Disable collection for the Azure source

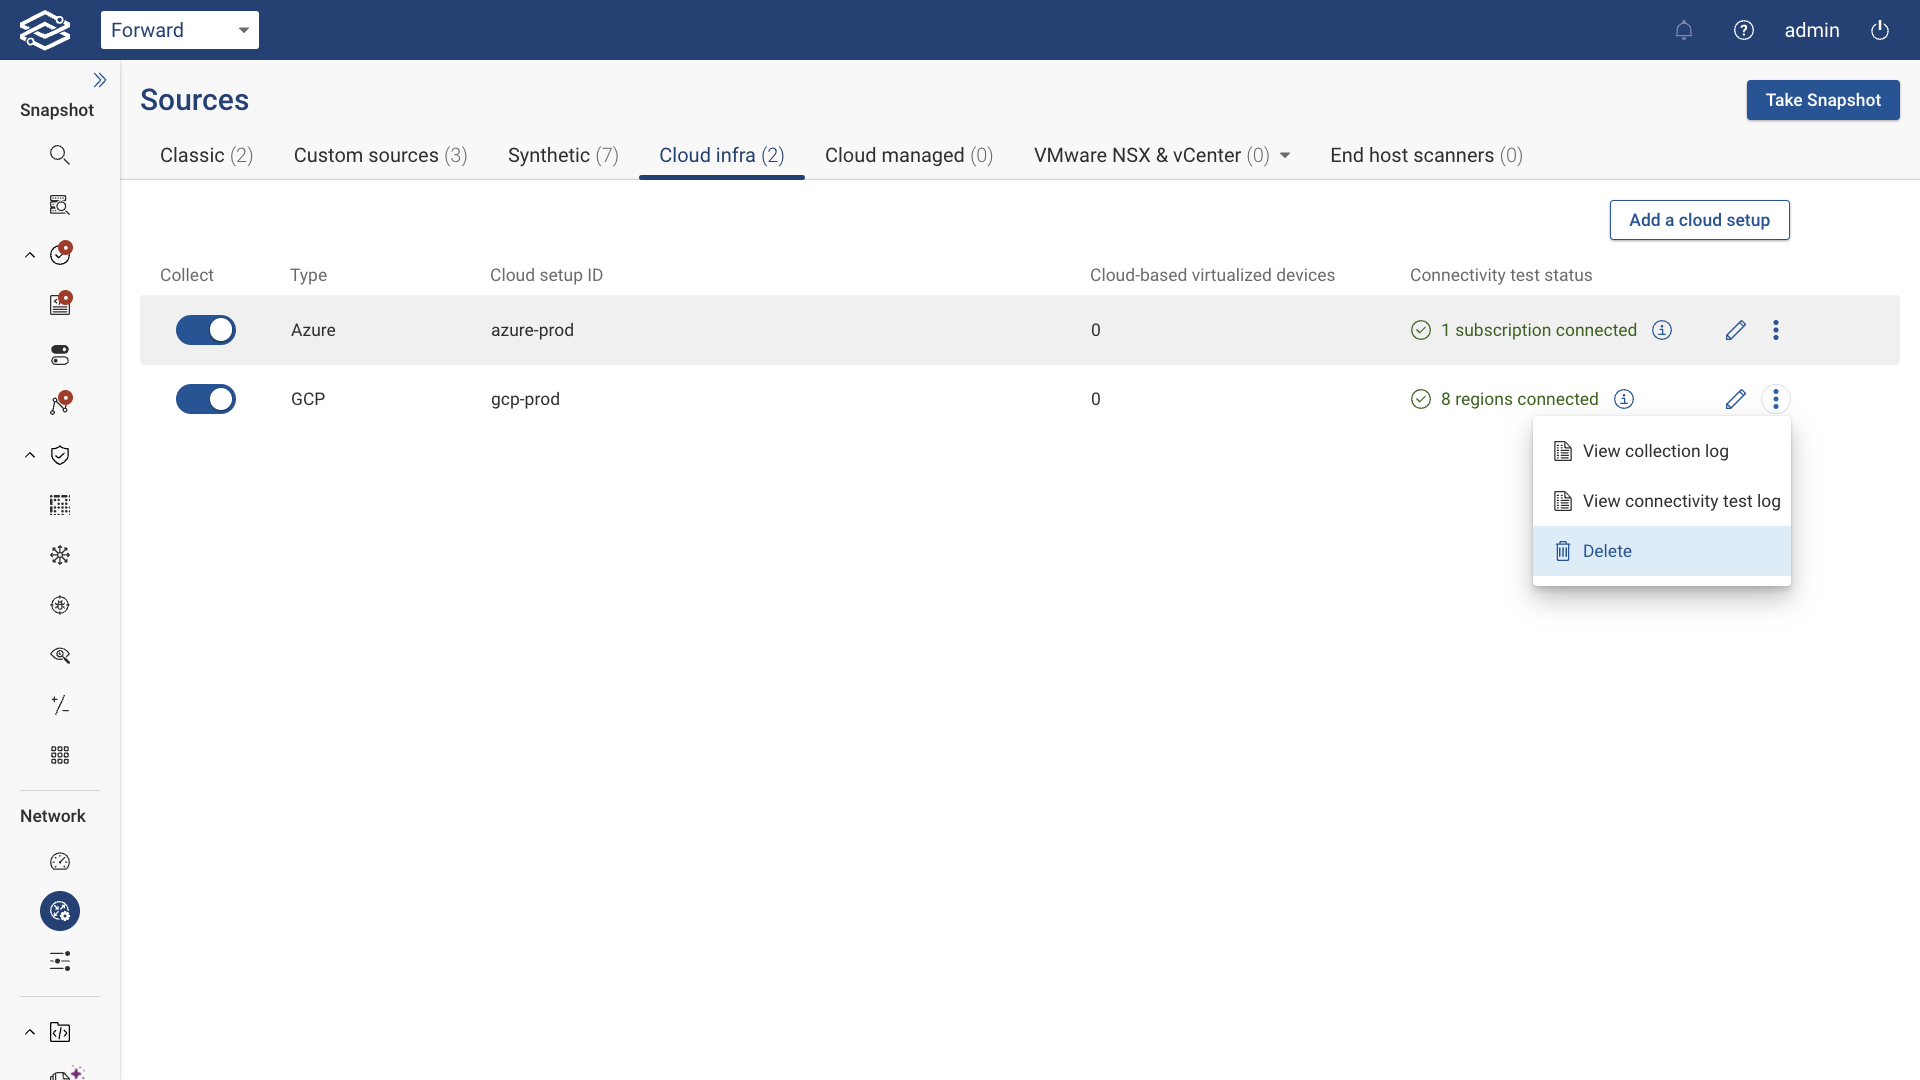point(206,330)
